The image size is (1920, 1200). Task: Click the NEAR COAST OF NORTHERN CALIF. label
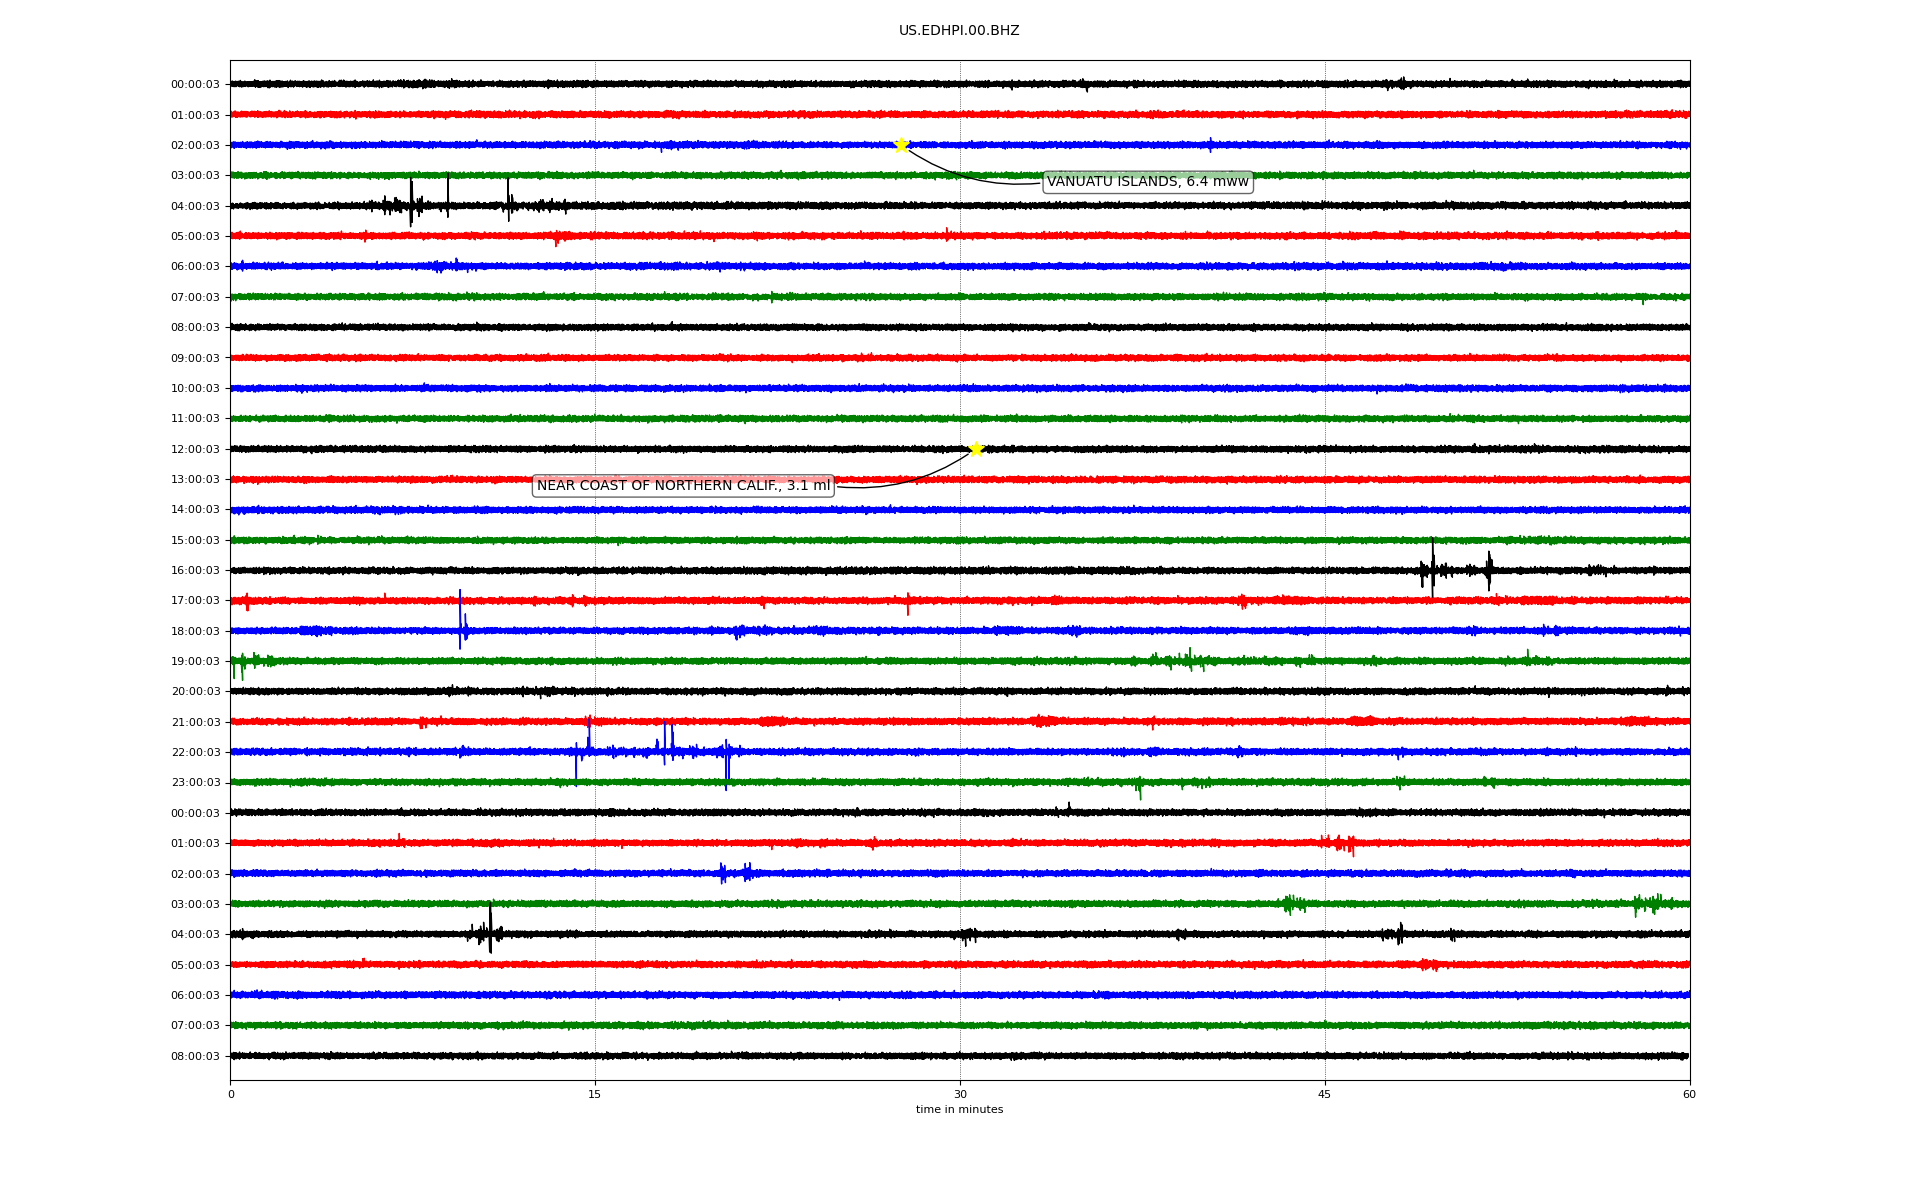[x=683, y=486]
